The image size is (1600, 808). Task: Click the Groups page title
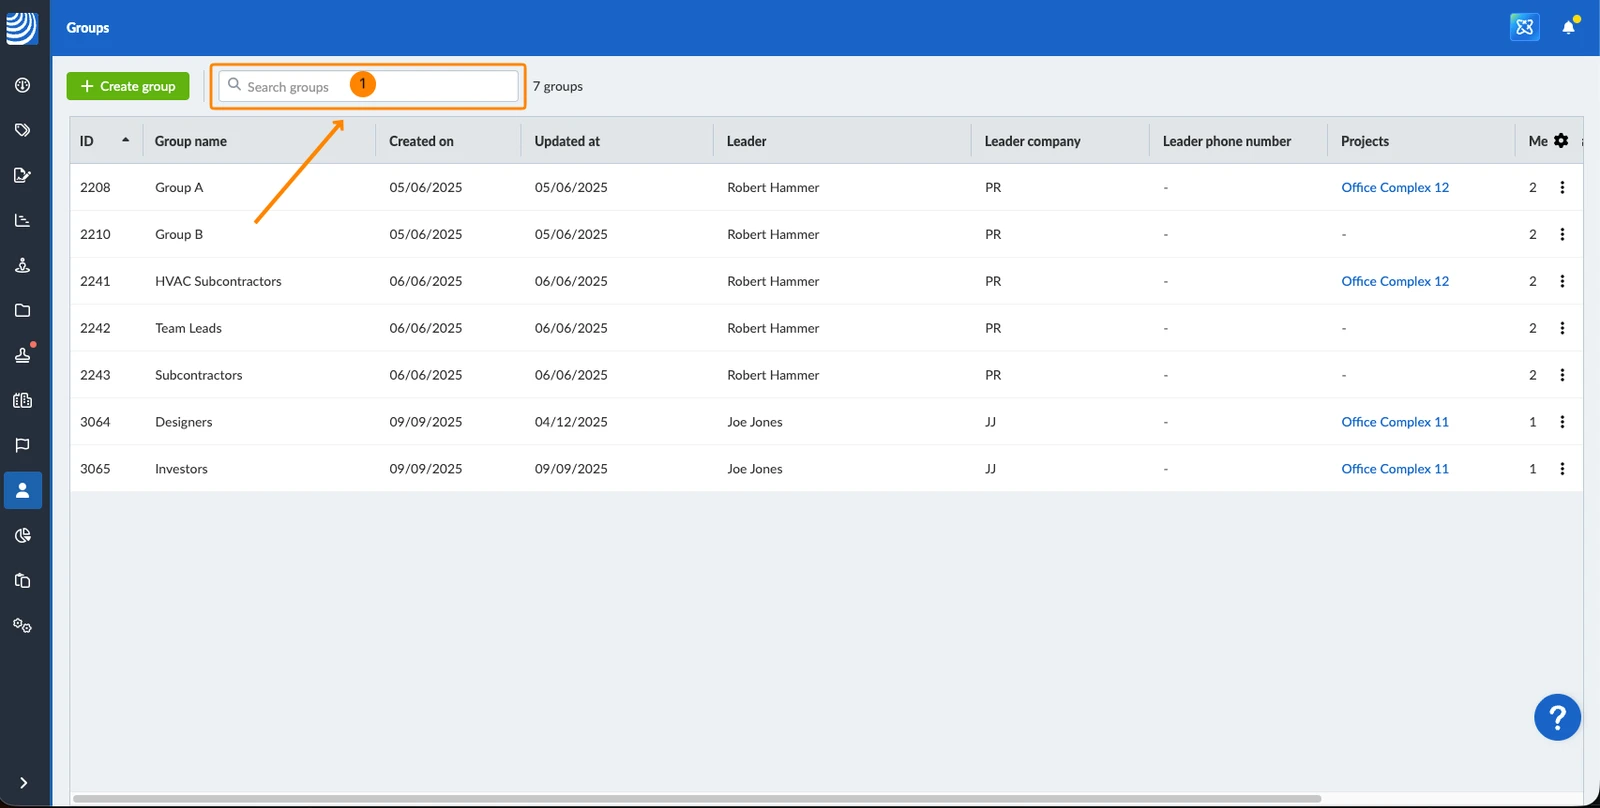88,27
